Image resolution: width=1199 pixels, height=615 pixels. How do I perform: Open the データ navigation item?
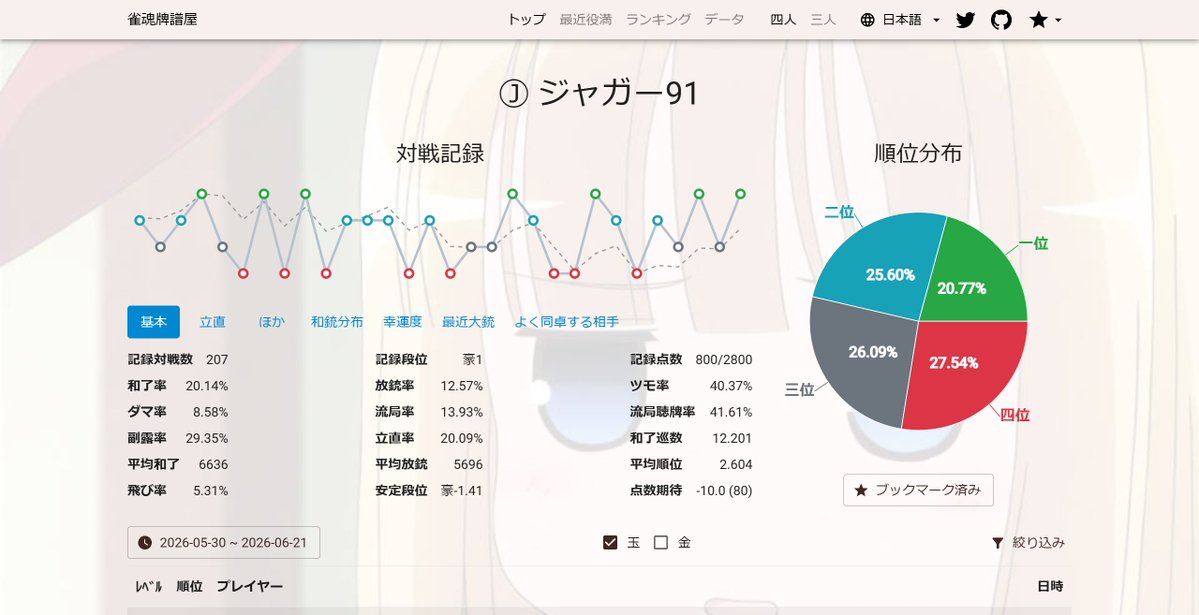[724, 20]
